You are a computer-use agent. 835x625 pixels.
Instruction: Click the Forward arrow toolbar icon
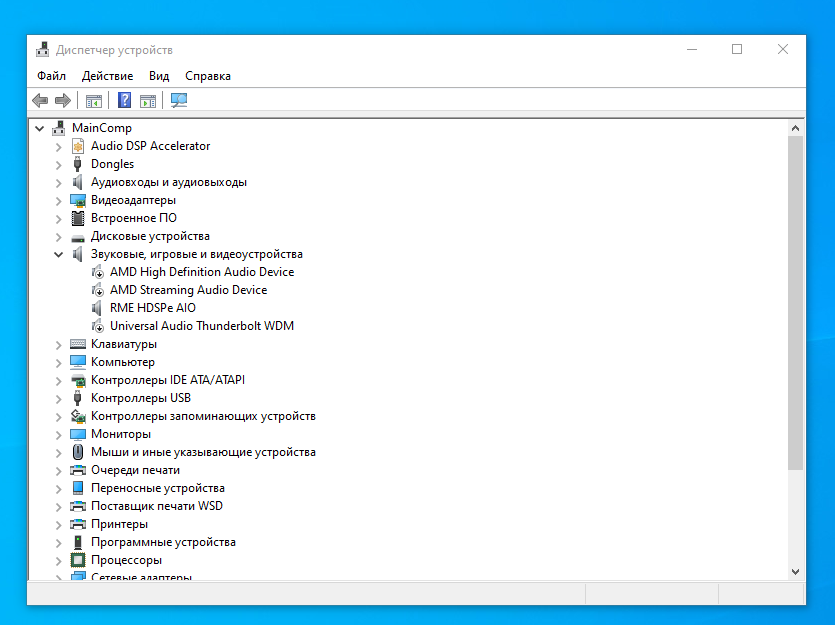(63, 100)
